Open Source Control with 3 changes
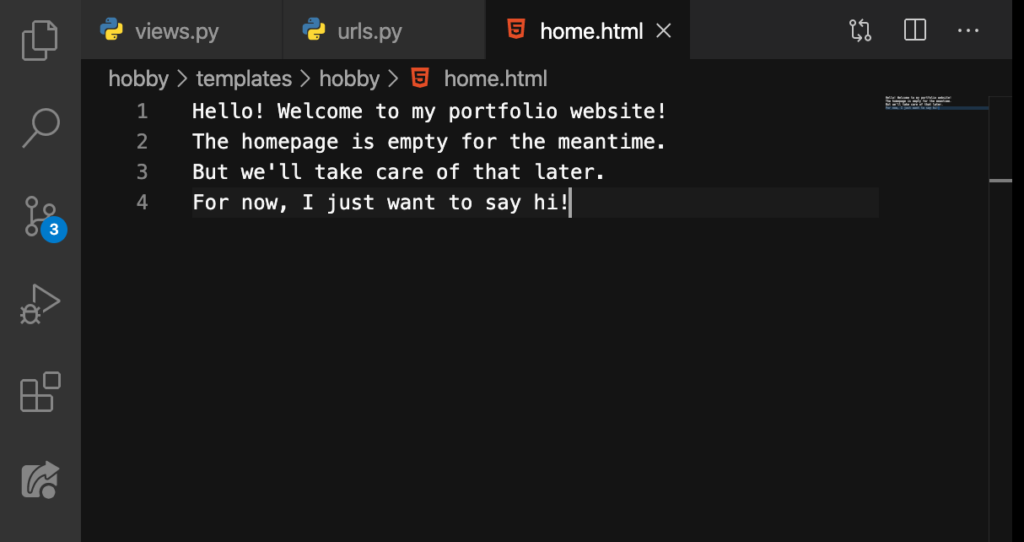The image size is (1024, 542). click(43, 217)
